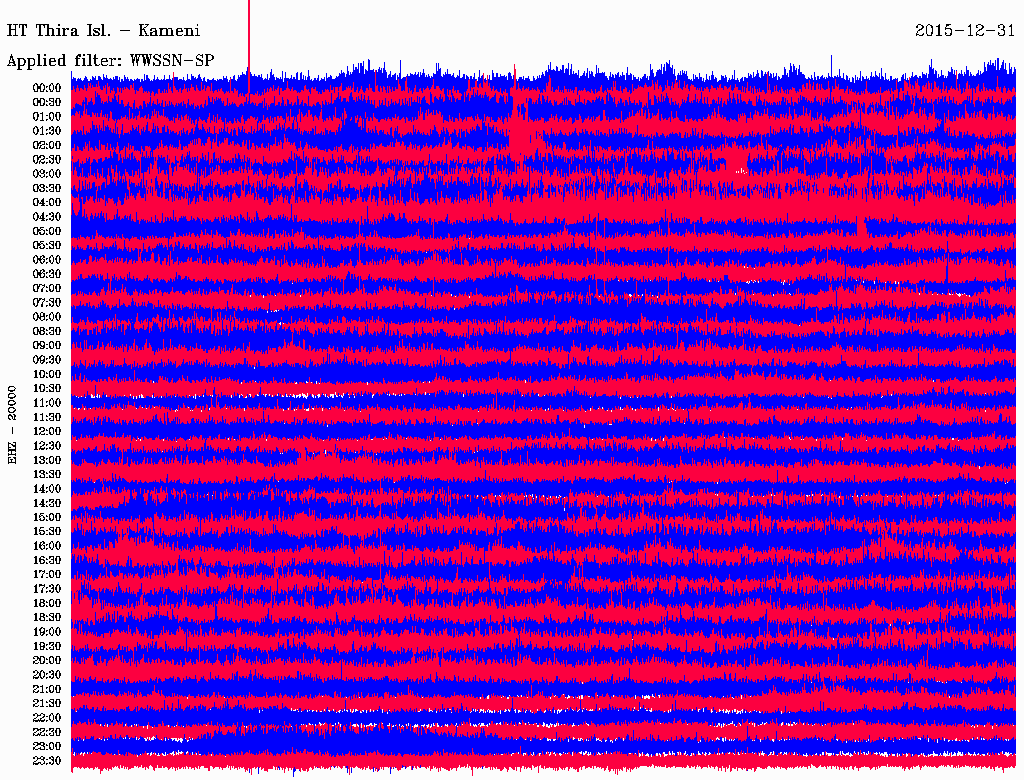Viewport: 1024px width, 780px height.
Task: Click the 13:30 time label
Action: pos(47,474)
